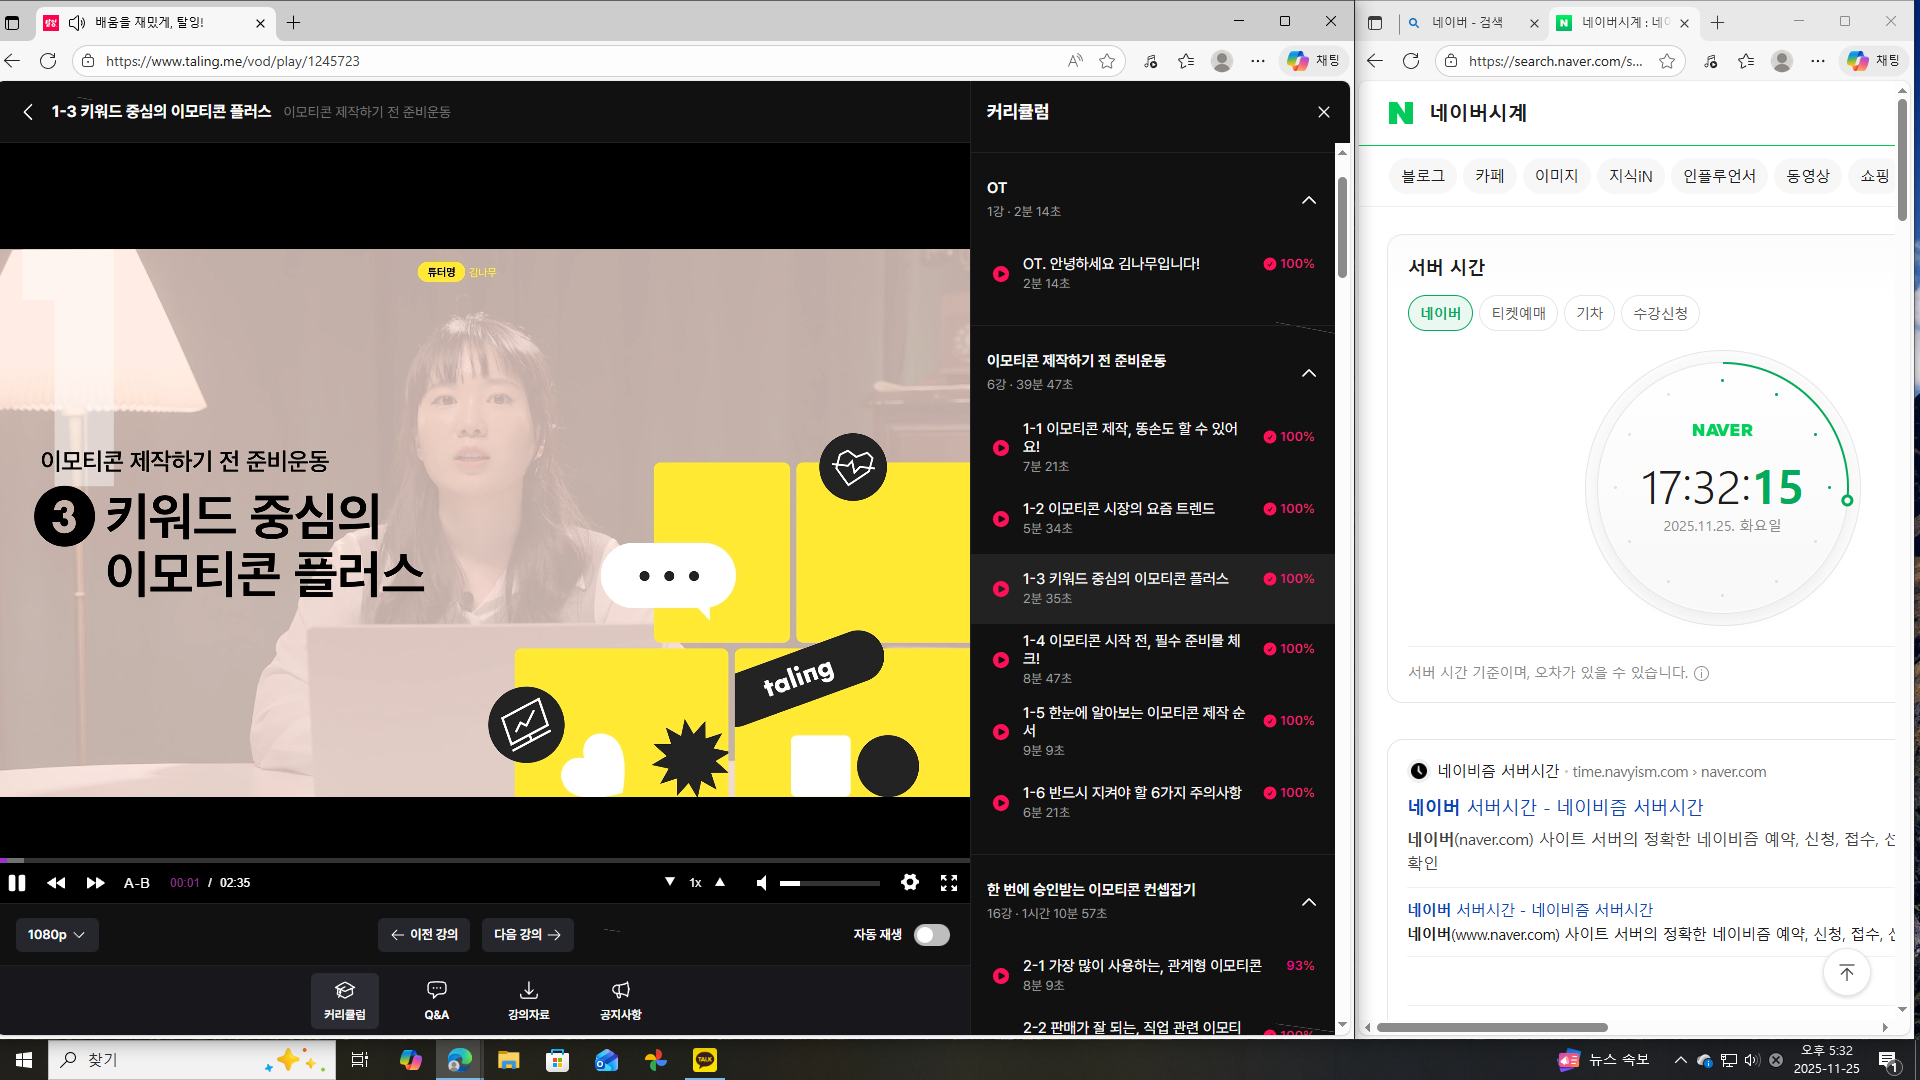Open the Q&A section
Viewport: 1920px width, 1080px height.
pyautogui.click(x=437, y=999)
